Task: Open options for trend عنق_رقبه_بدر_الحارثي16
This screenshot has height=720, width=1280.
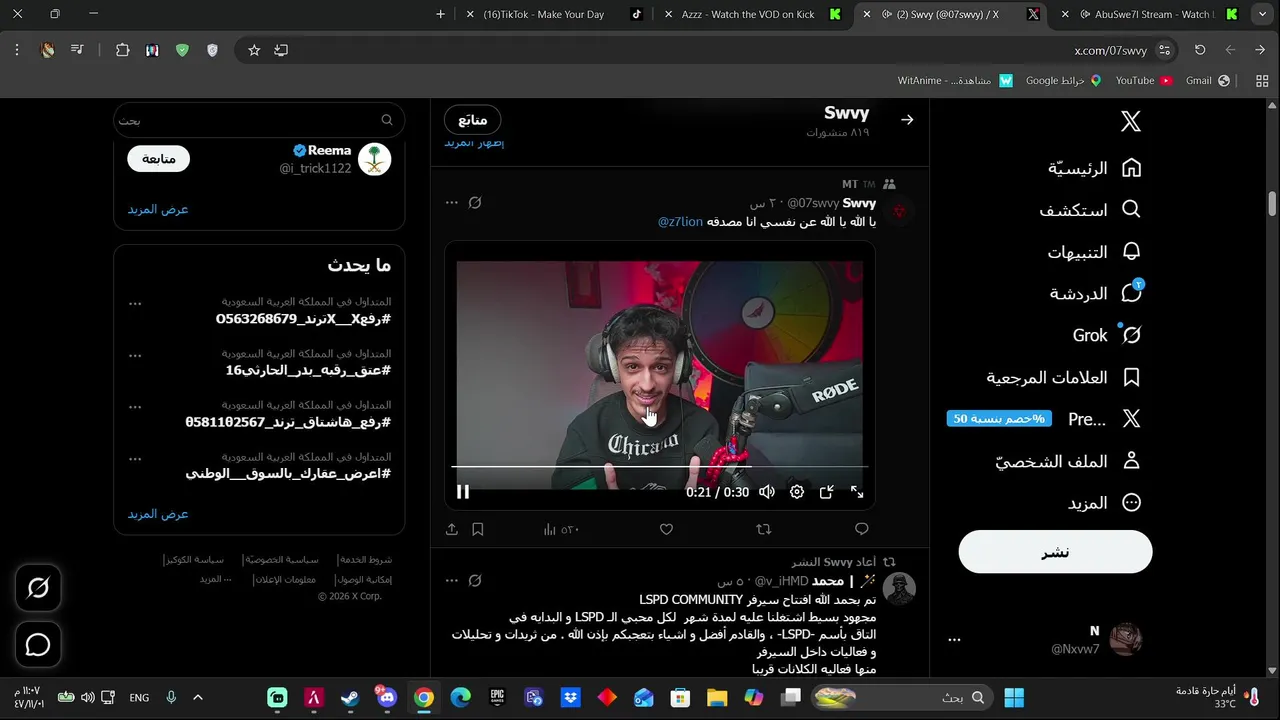Action: coord(135,355)
